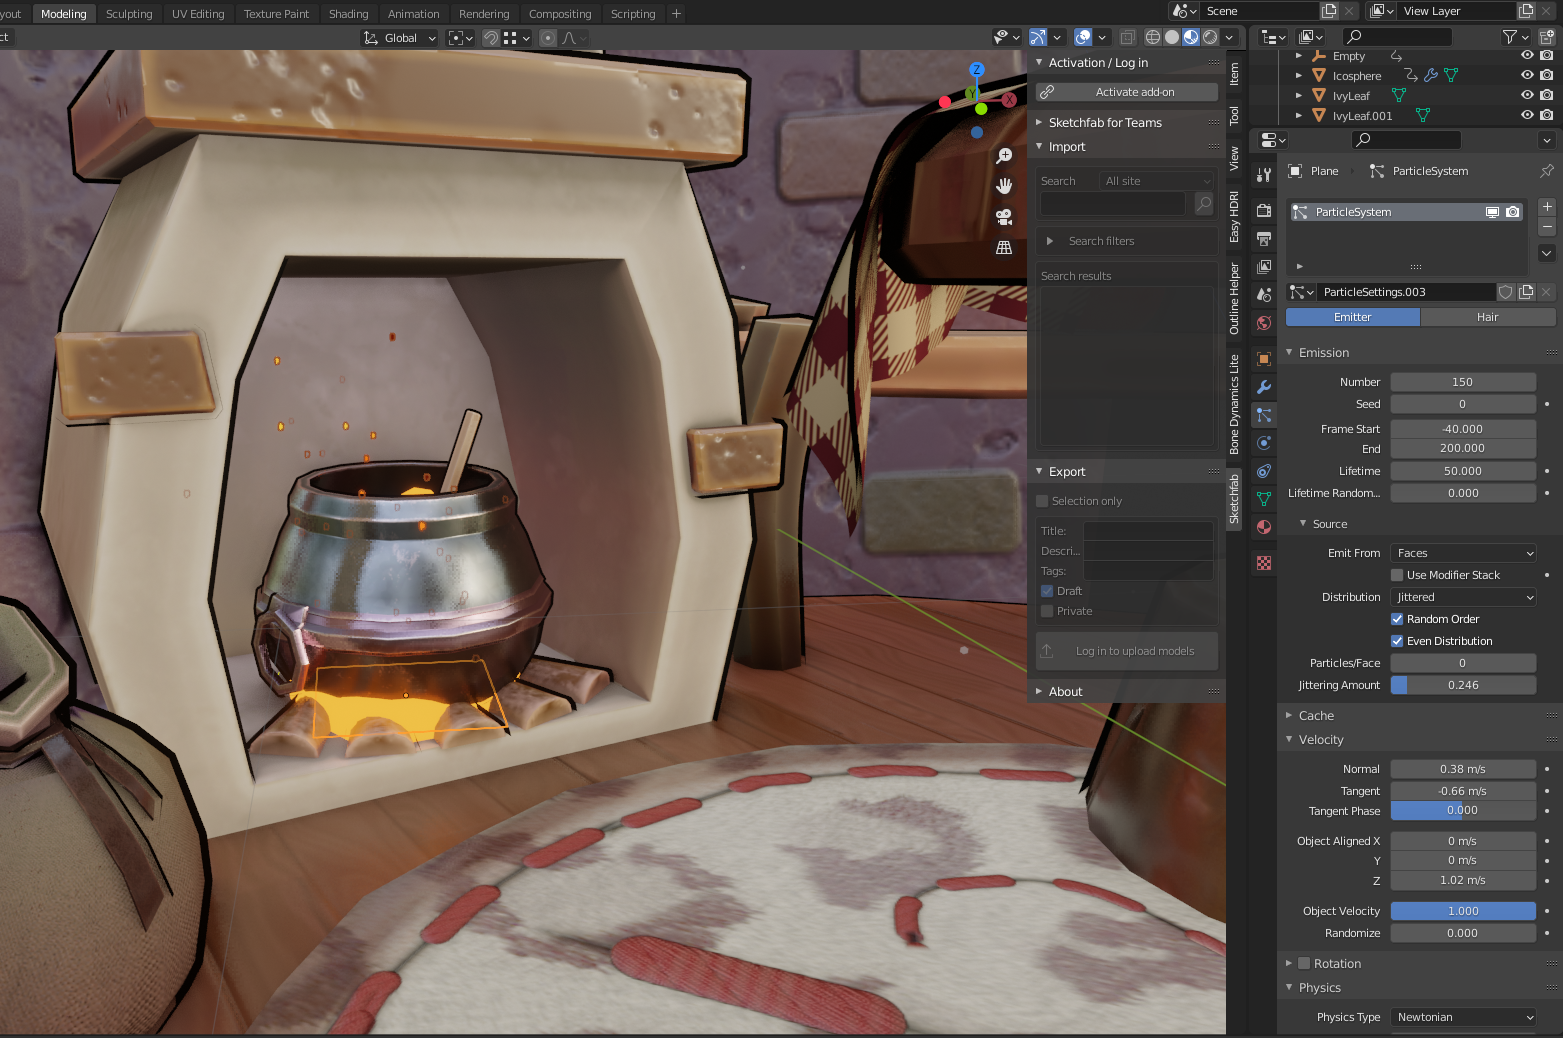Open the Object properties tab icon
Viewport: 1563px width, 1038px height.
[1264, 359]
